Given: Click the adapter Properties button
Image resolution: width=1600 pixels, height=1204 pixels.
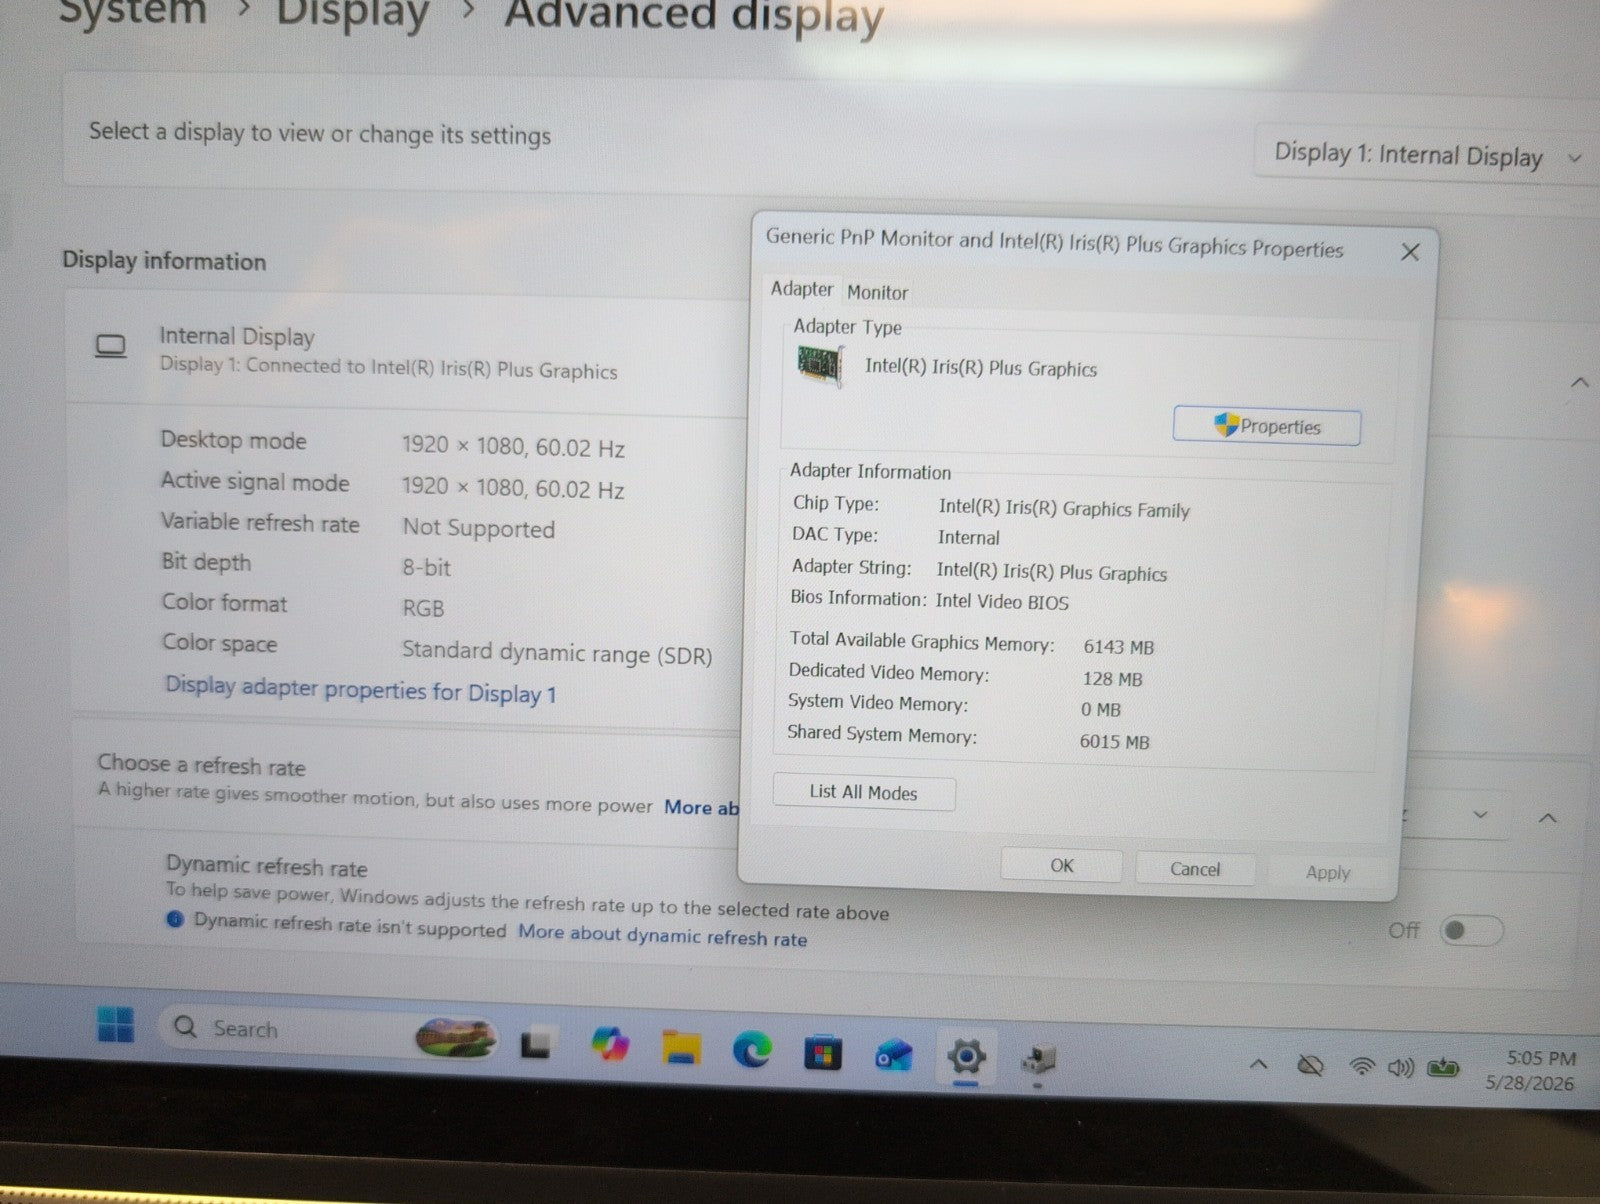Looking at the screenshot, I should (1267, 426).
